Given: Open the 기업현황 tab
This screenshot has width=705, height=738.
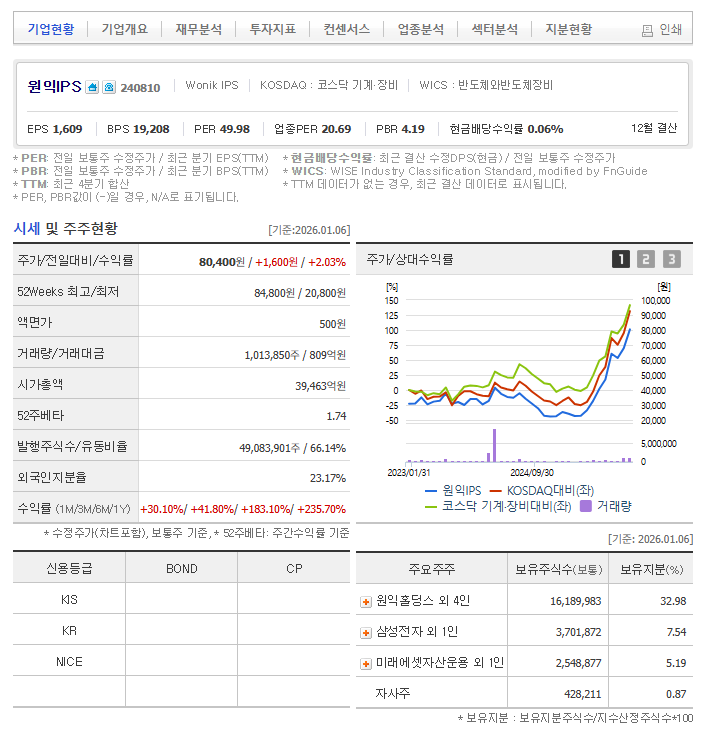Looking at the screenshot, I should pos(51,29).
